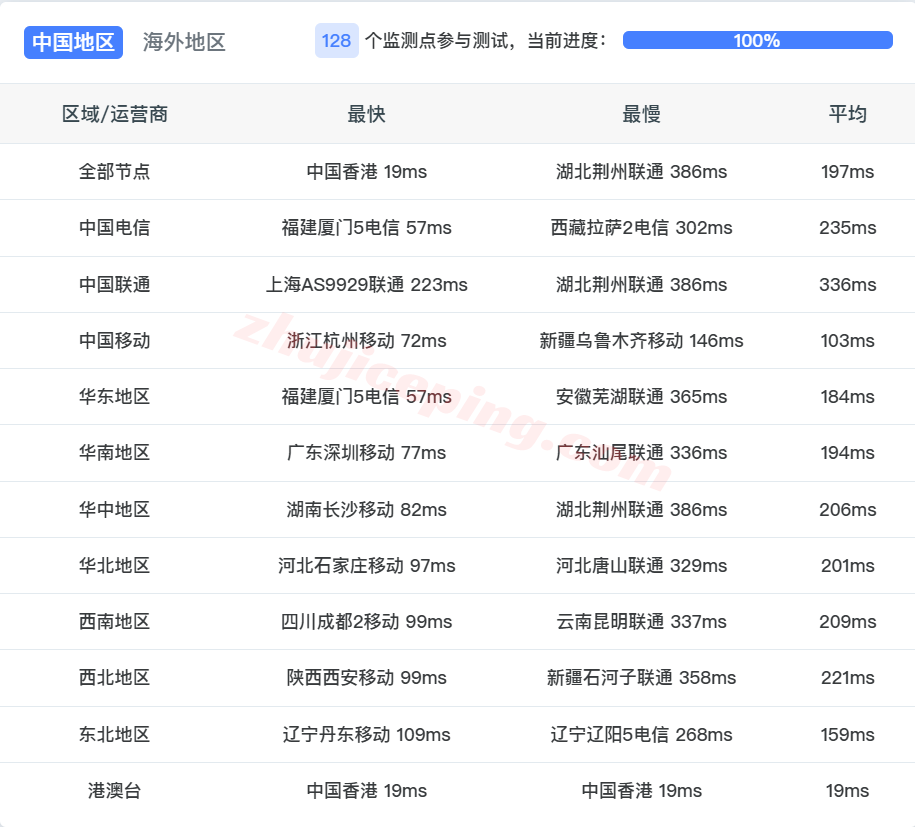Click the 华东地区 row label
Screen dimensions: 915x827
point(114,397)
